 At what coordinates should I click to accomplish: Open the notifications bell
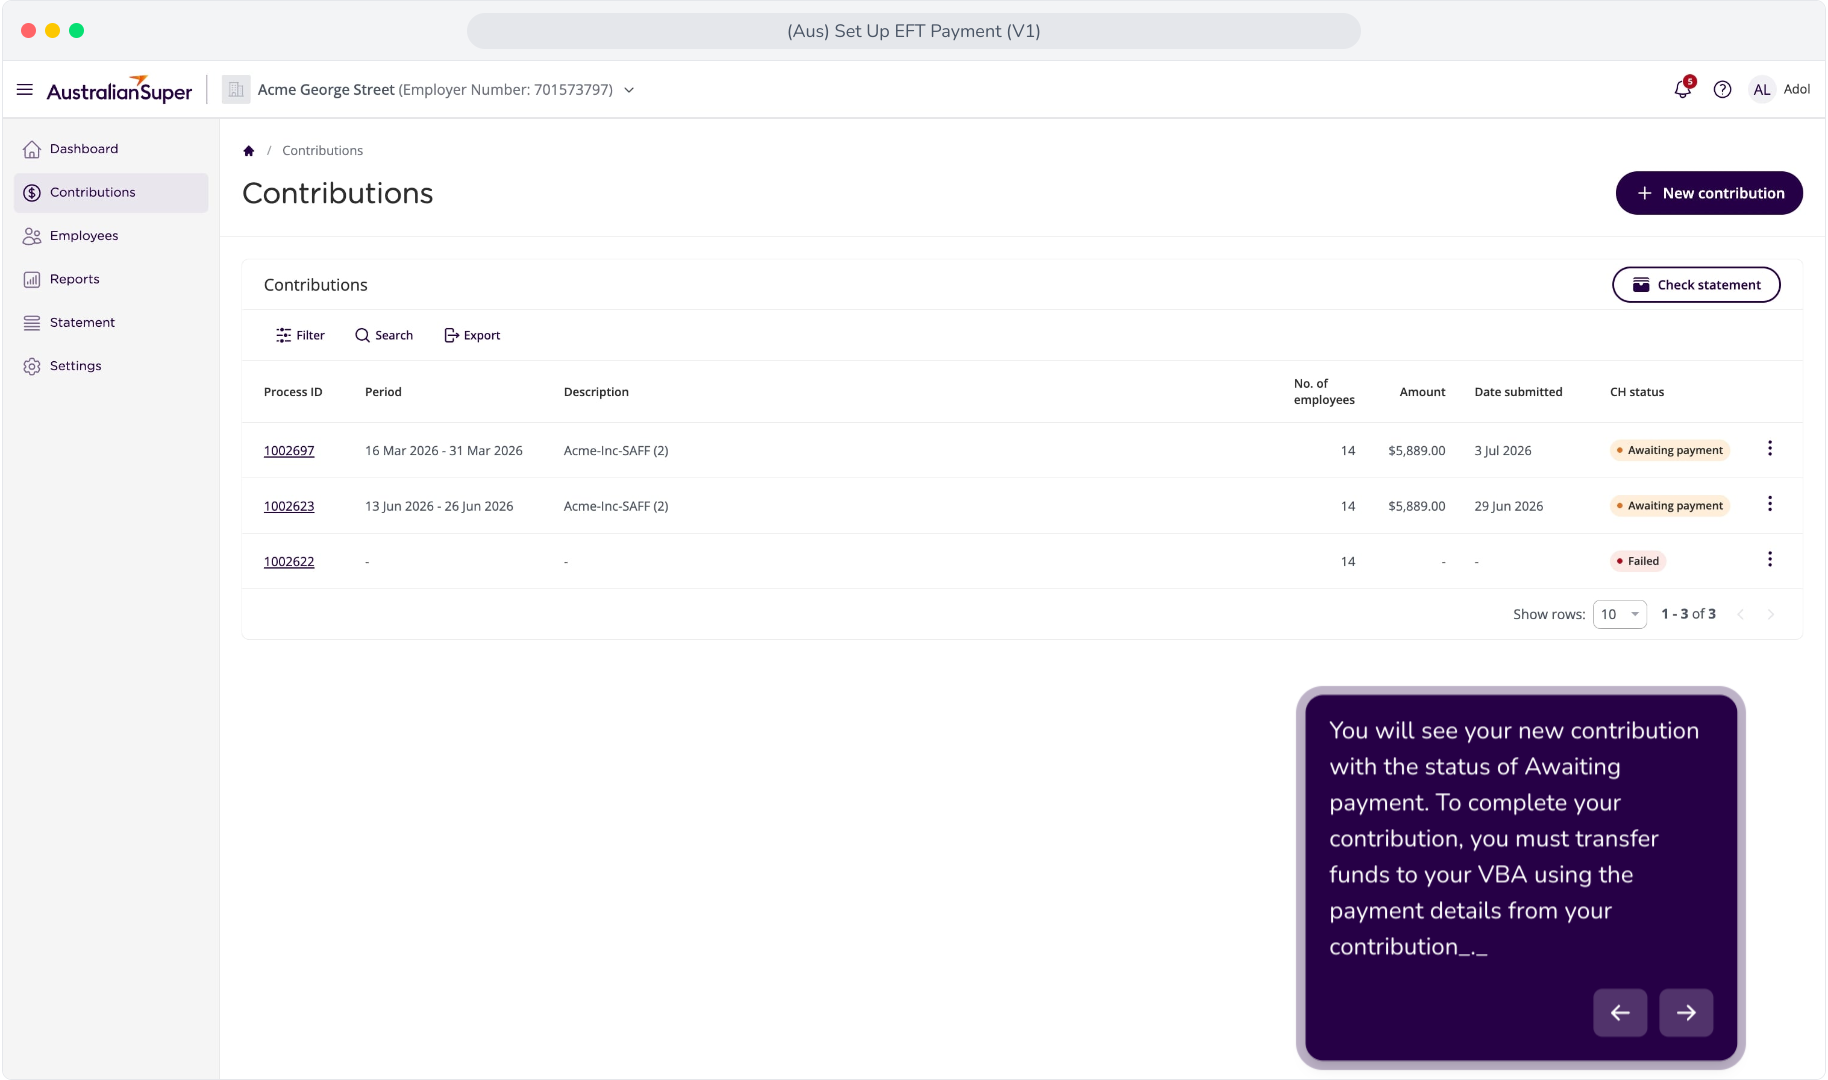[x=1683, y=90]
